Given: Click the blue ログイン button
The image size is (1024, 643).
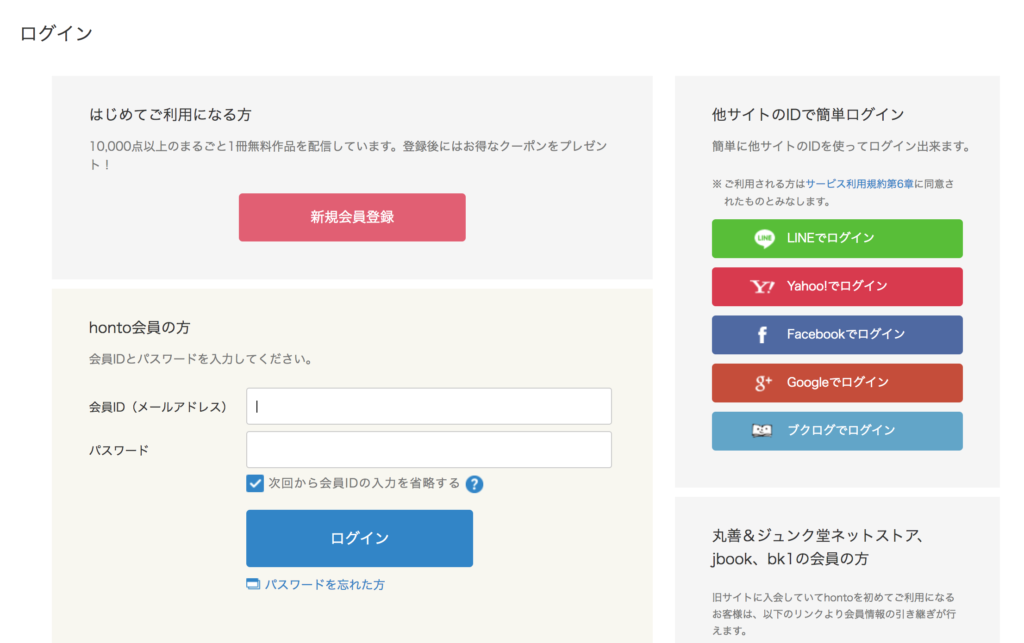Looking at the screenshot, I should (x=359, y=538).
